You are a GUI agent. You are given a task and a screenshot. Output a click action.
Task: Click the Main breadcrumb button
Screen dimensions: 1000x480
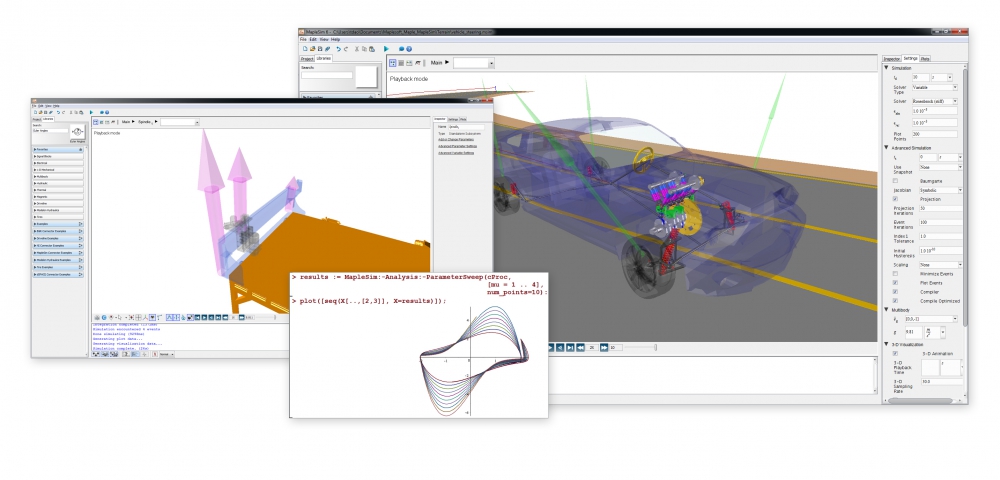tap(435, 63)
